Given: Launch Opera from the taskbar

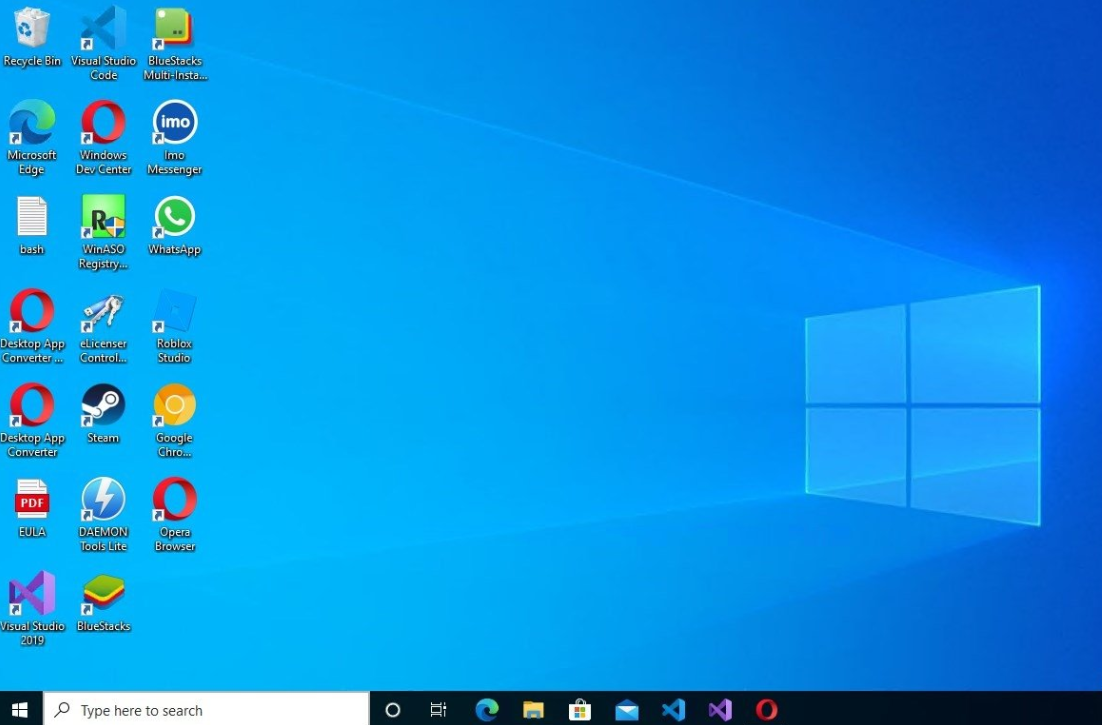Looking at the screenshot, I should (767, 710).
